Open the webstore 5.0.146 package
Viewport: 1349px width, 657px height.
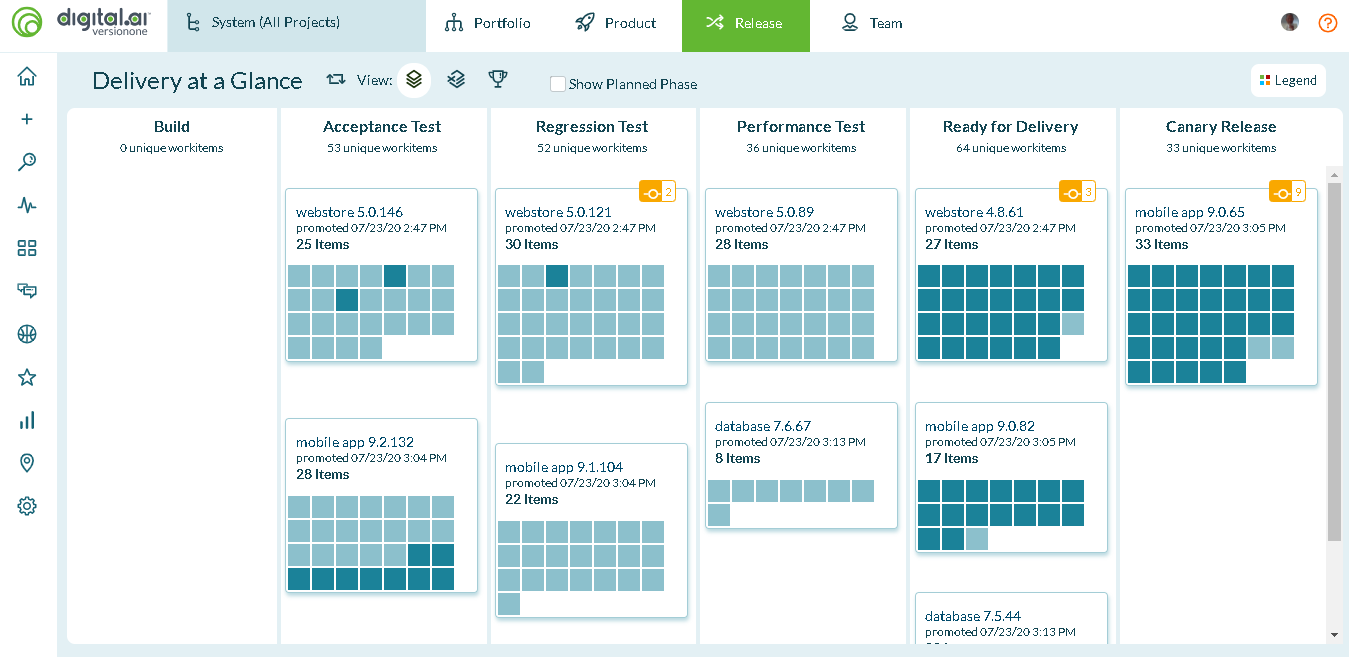pos(349,212)
